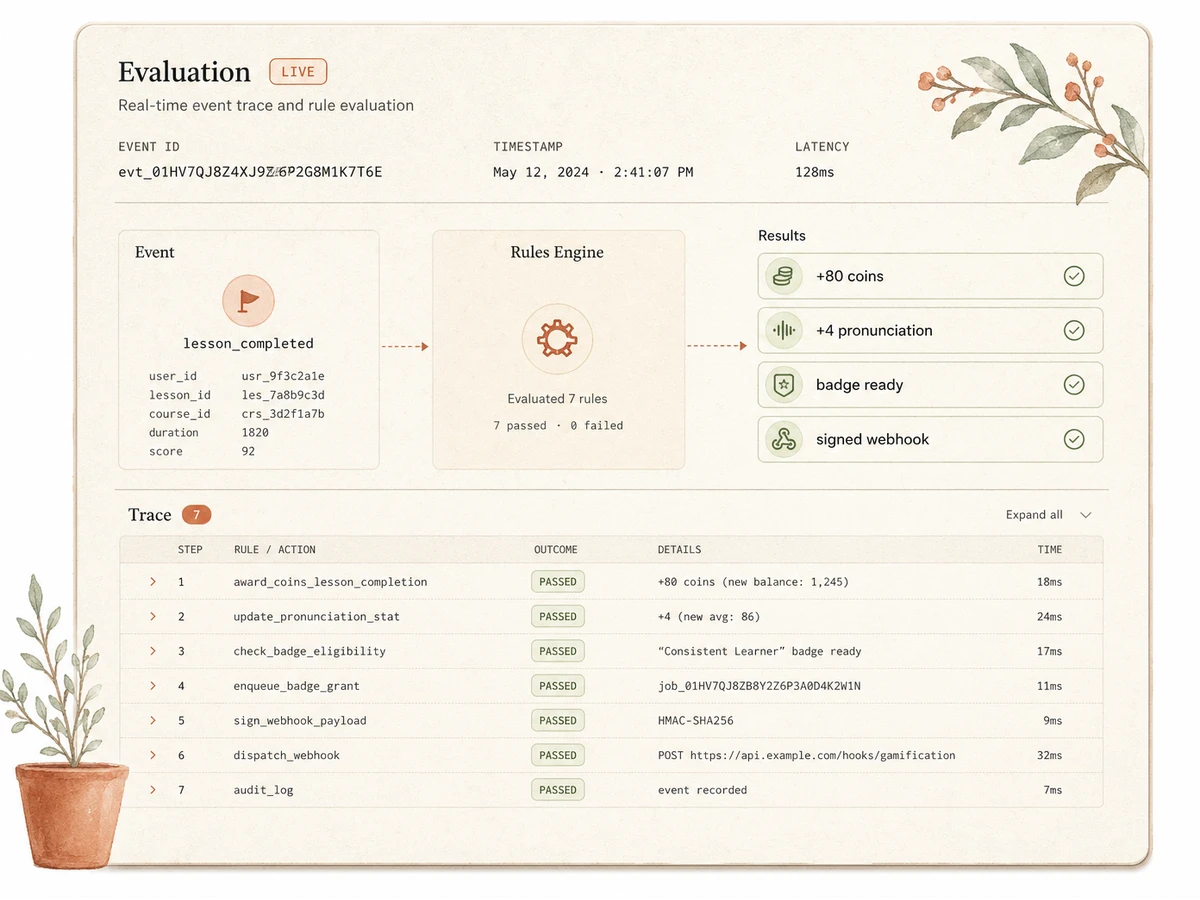Screen dimensions: 1200x900
Task: Click the 32ms time for dispatch_webhook
Action: coord(1050,755)
